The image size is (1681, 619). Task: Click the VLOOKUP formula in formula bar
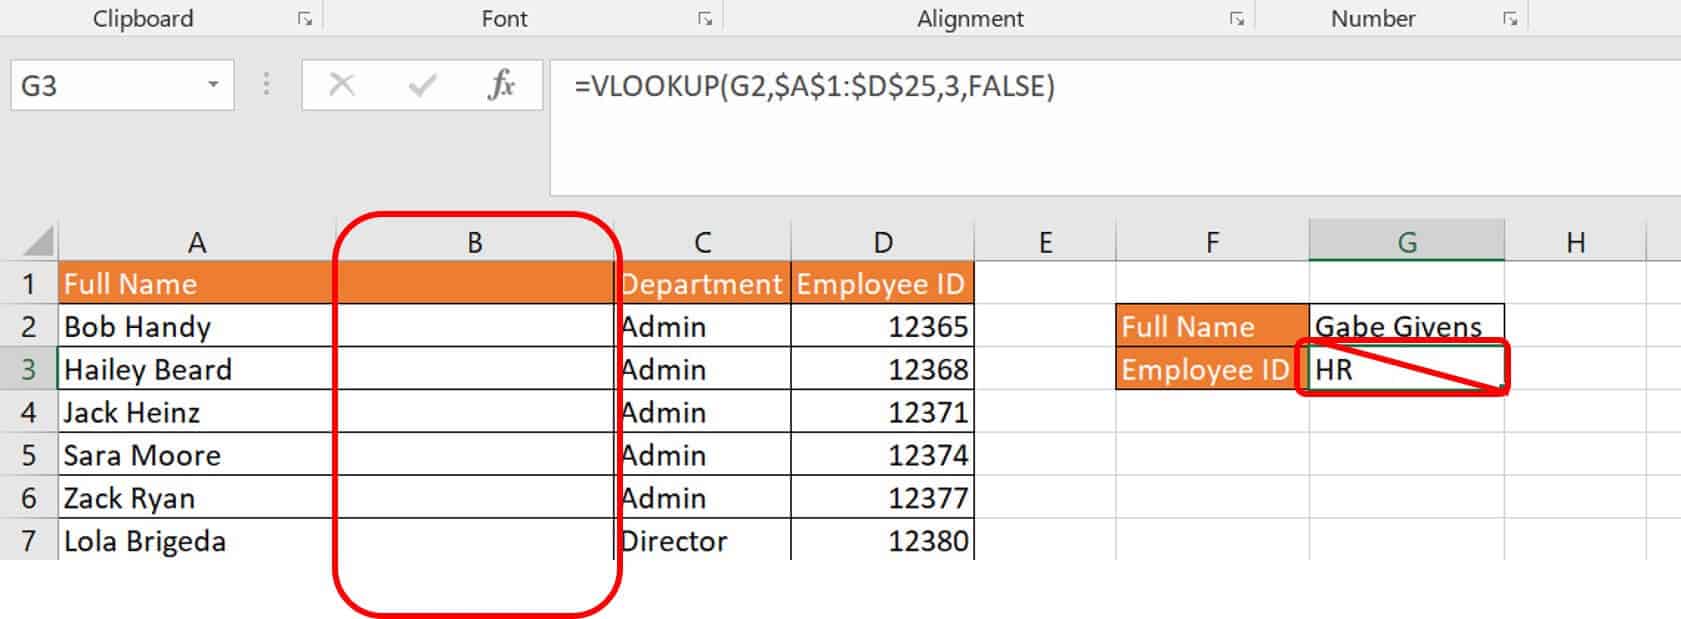814,86
